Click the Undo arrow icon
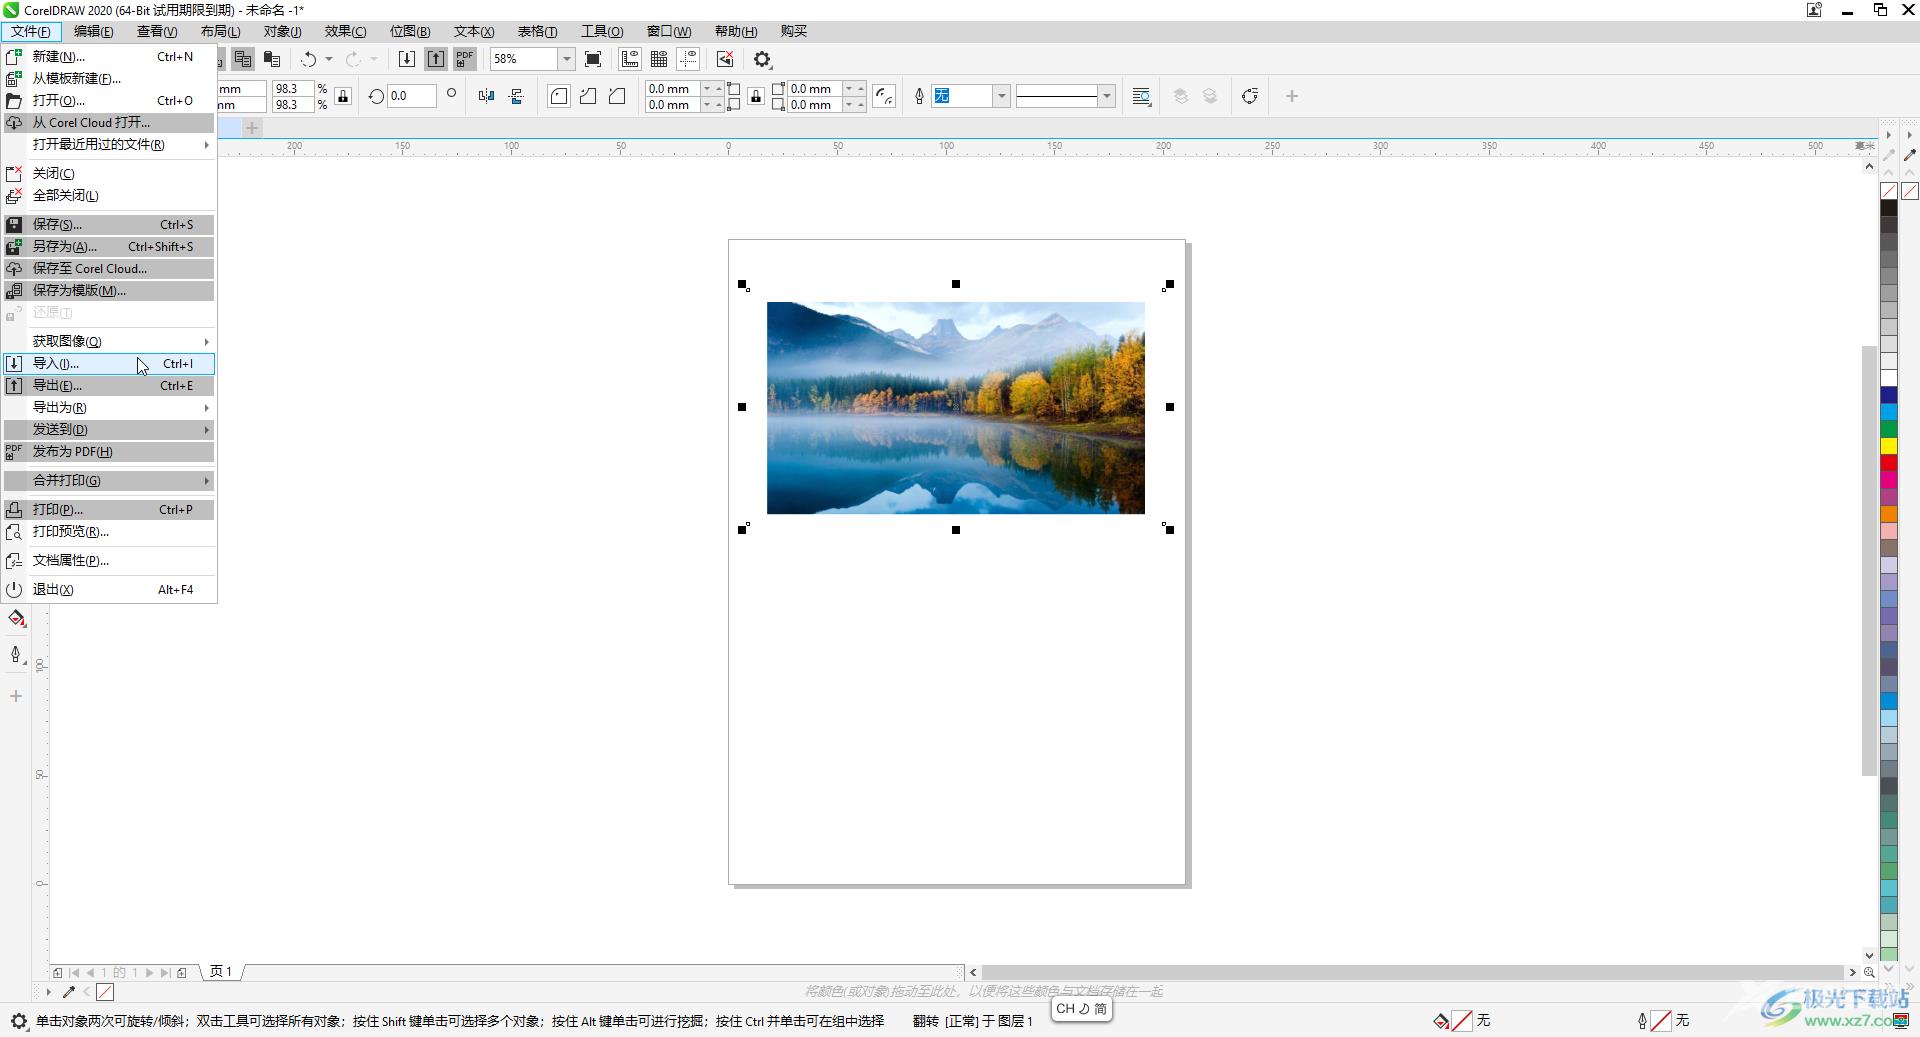 pyautogui.click(x=308, y=59)
